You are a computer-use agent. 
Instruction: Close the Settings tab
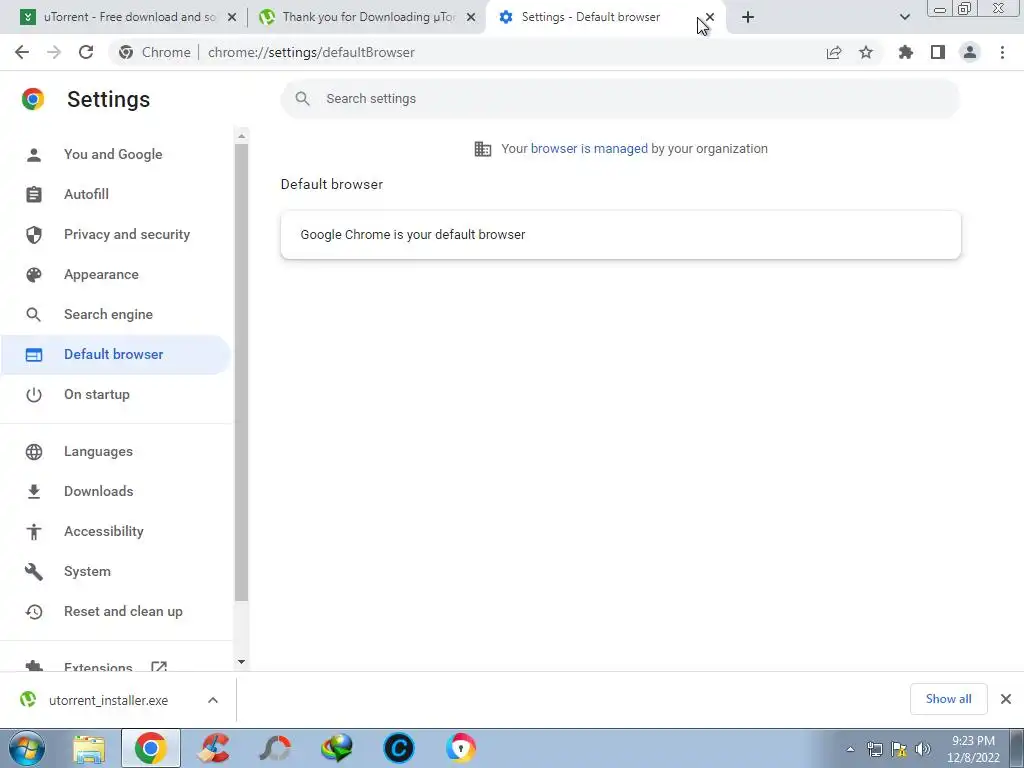710,18
